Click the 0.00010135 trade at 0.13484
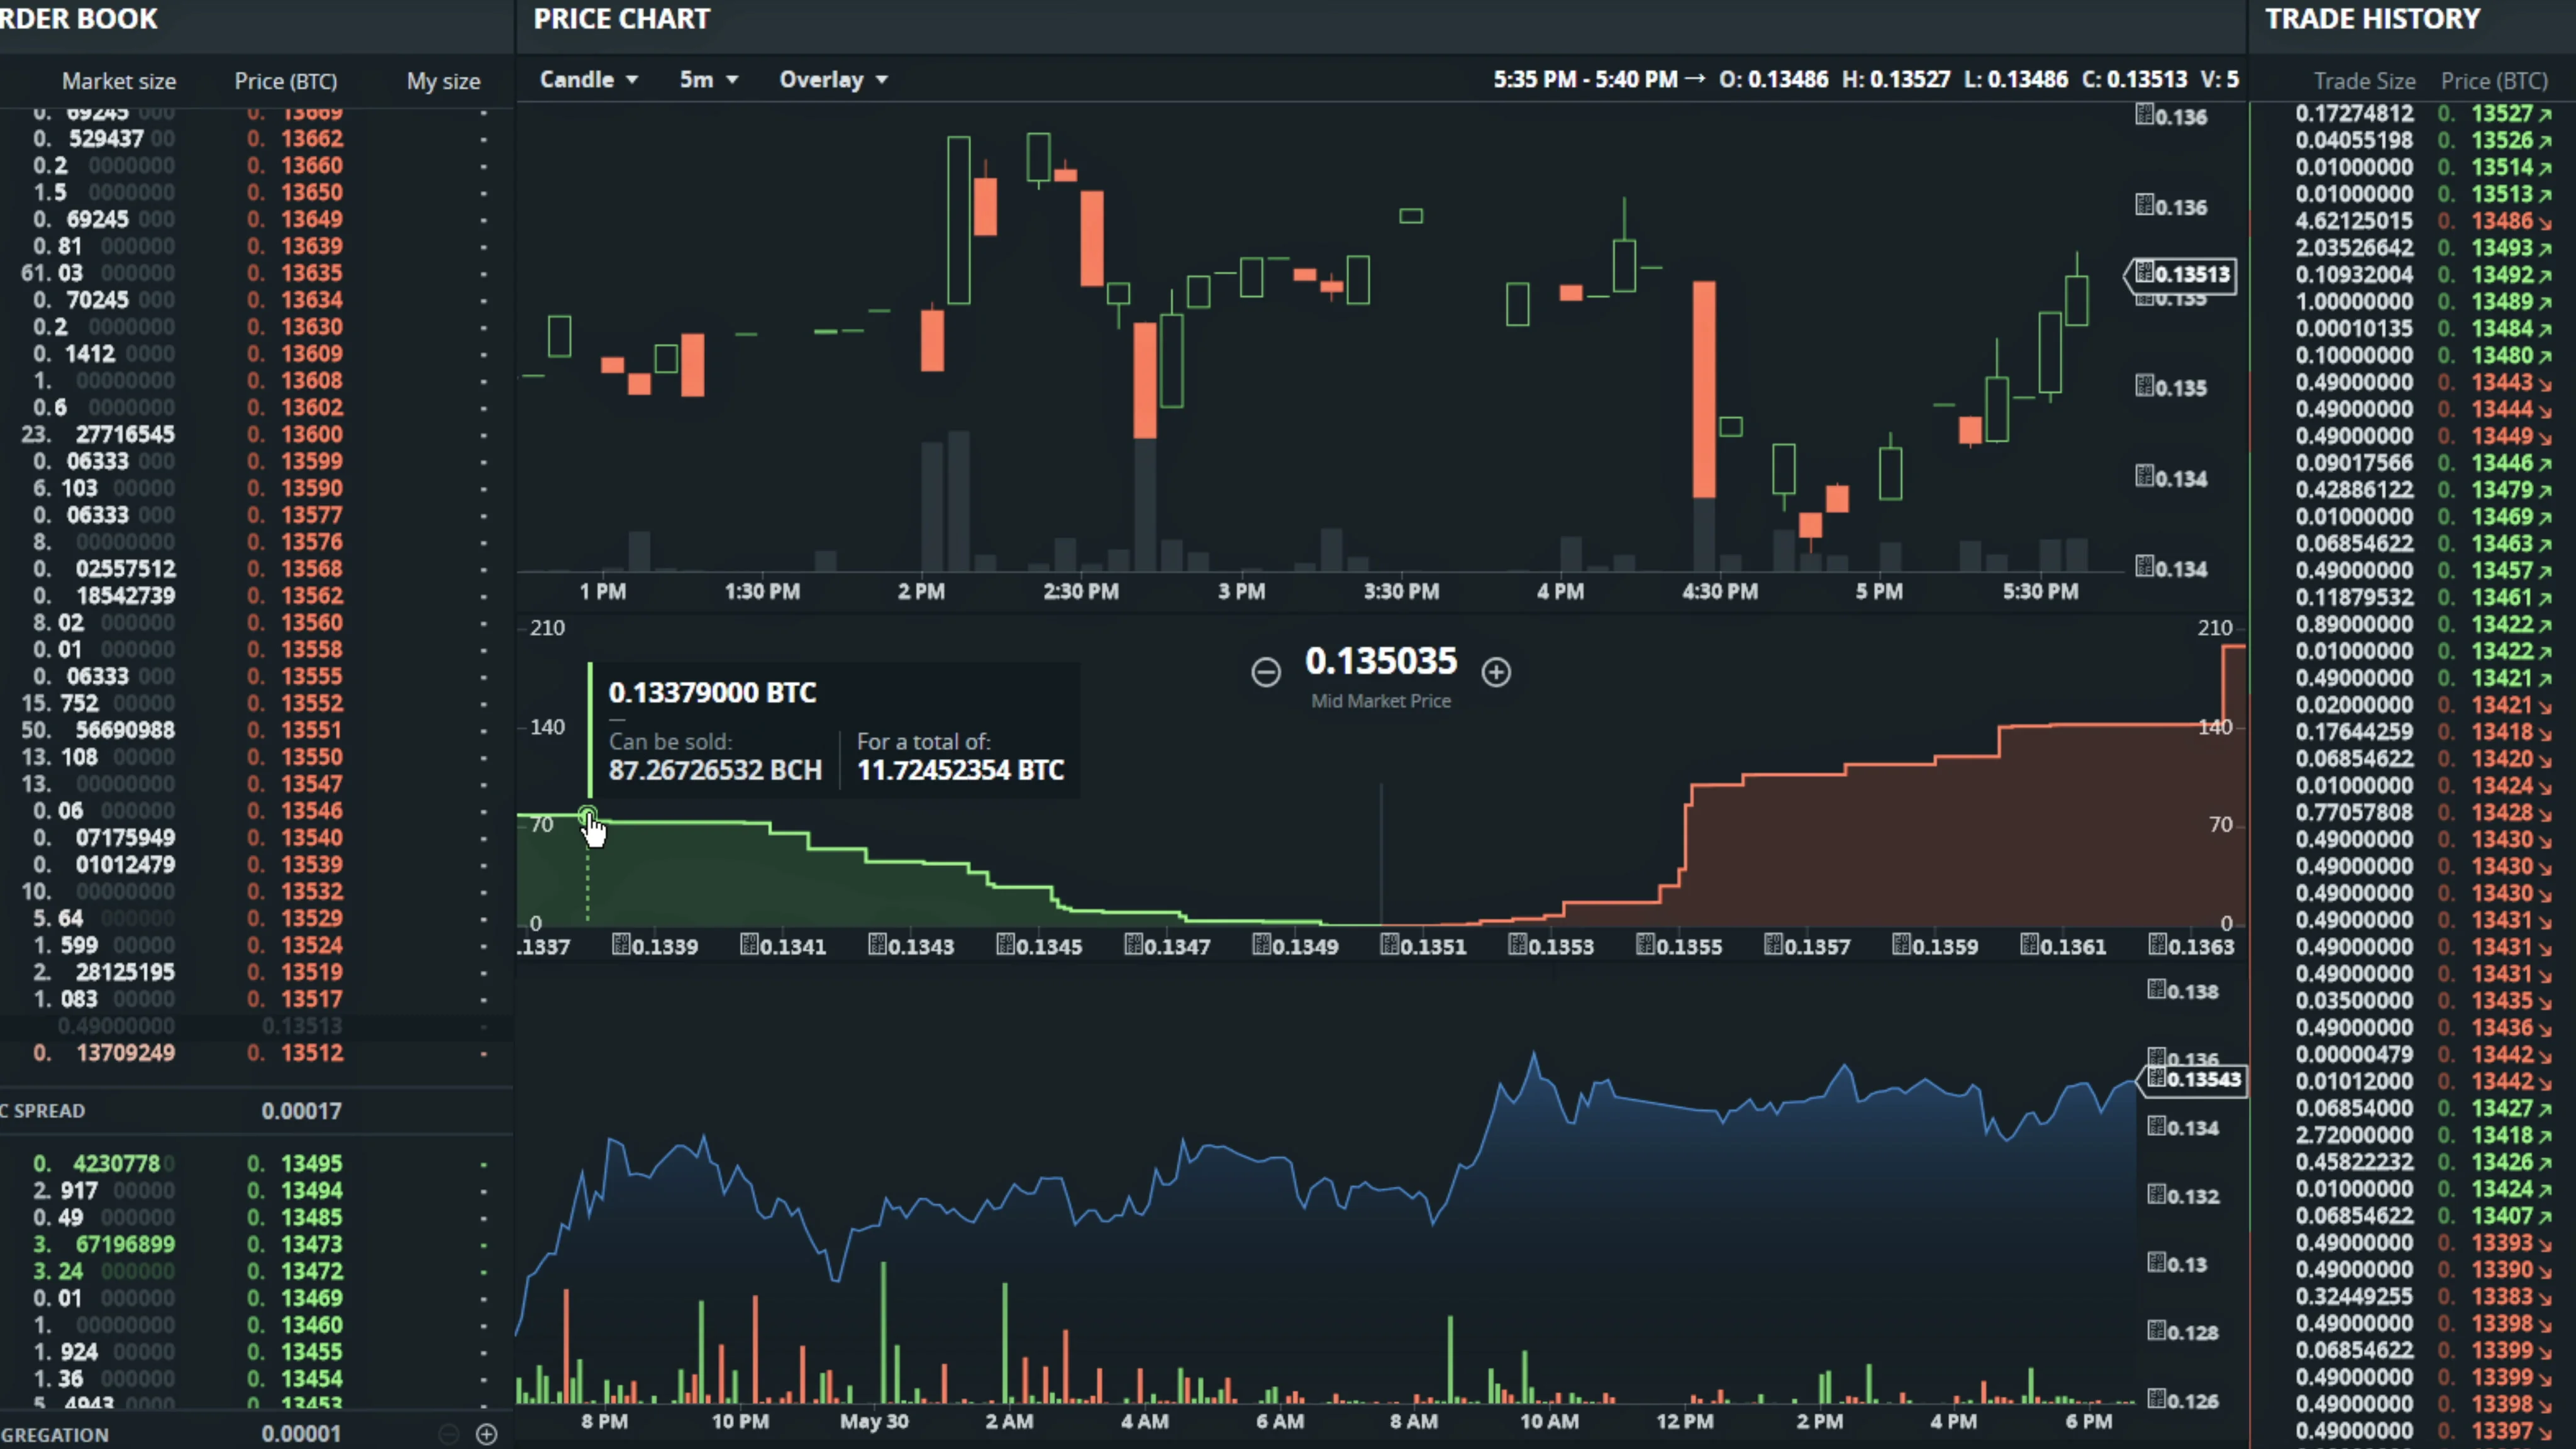2576x1449 pixels. click(x=2414, y=329)
